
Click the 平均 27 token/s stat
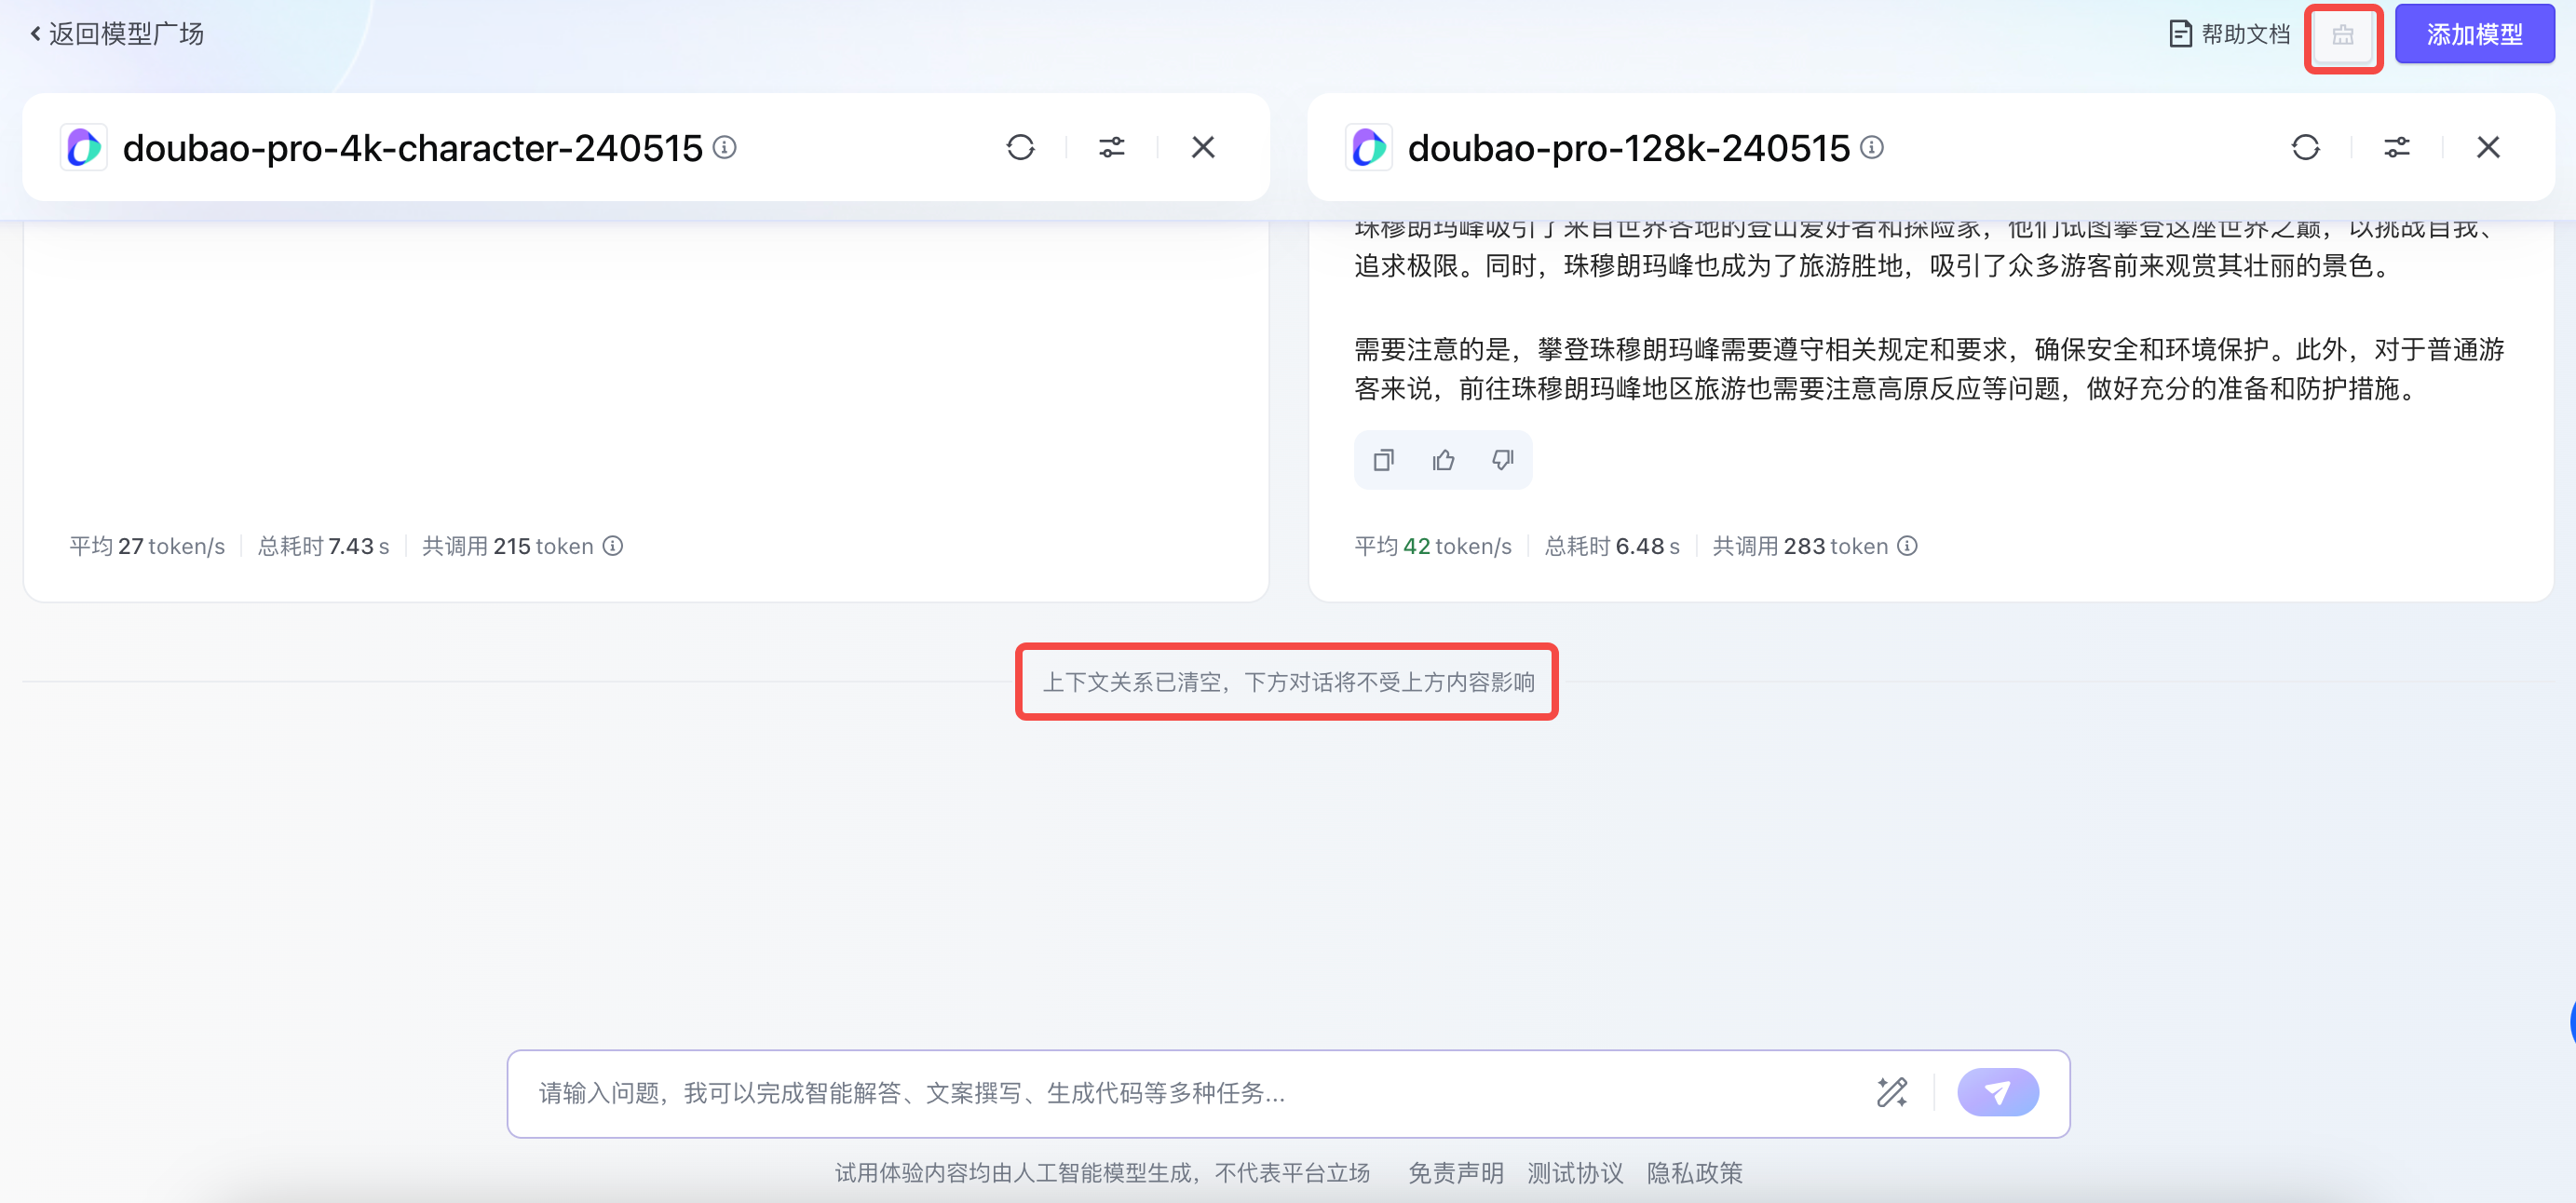147,546
